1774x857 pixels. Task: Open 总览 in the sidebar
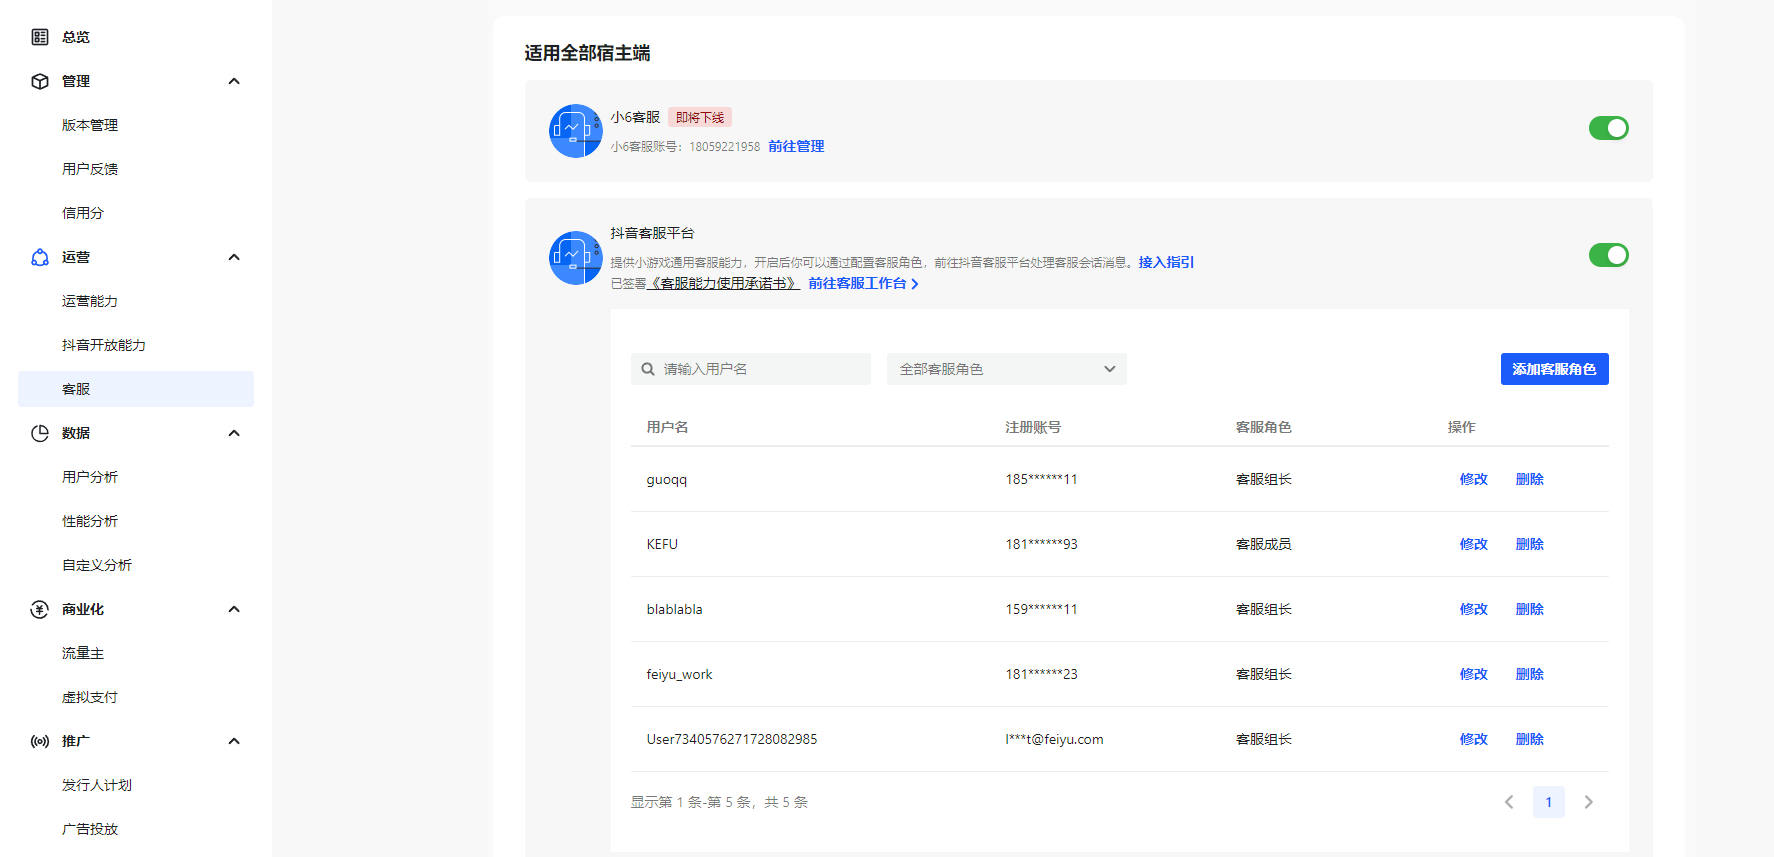coord(76,37)
